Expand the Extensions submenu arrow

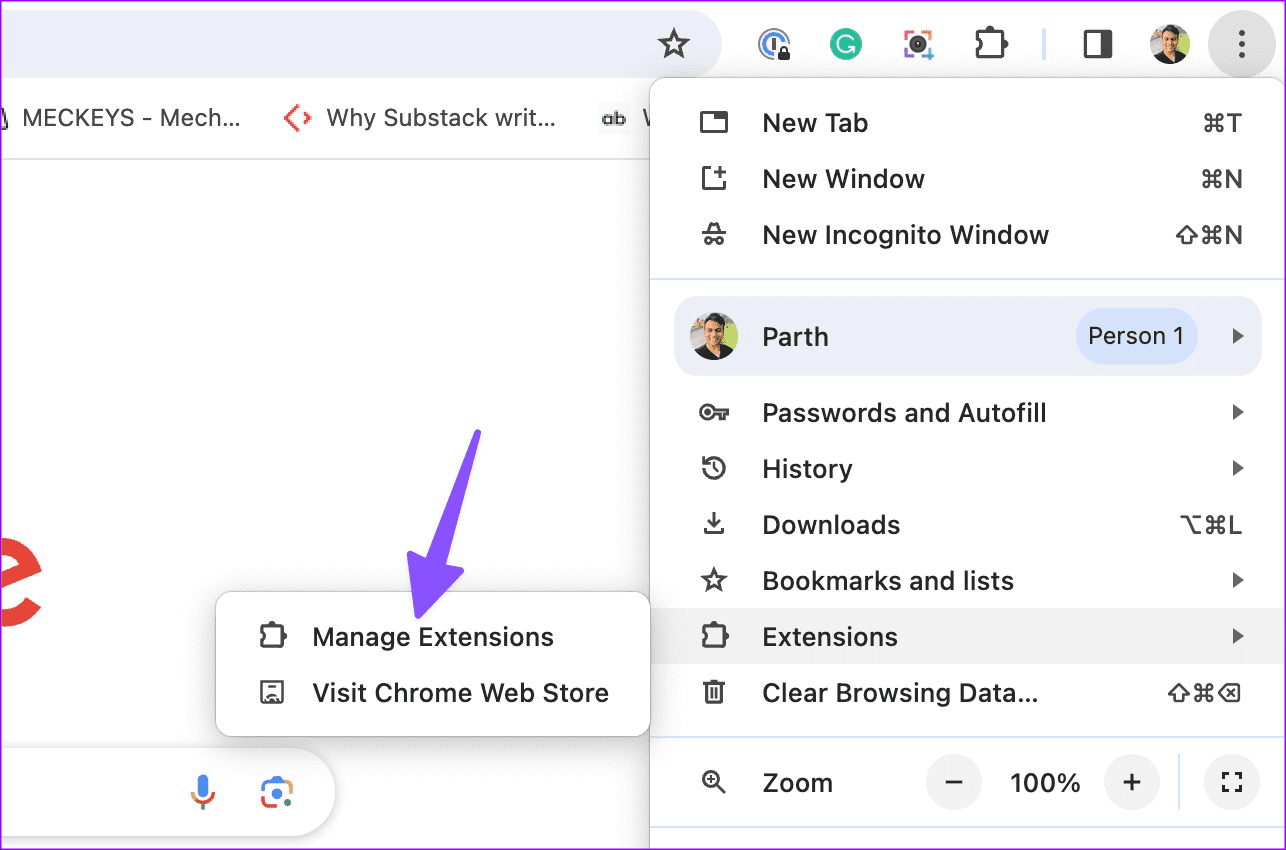[1240, 636]
